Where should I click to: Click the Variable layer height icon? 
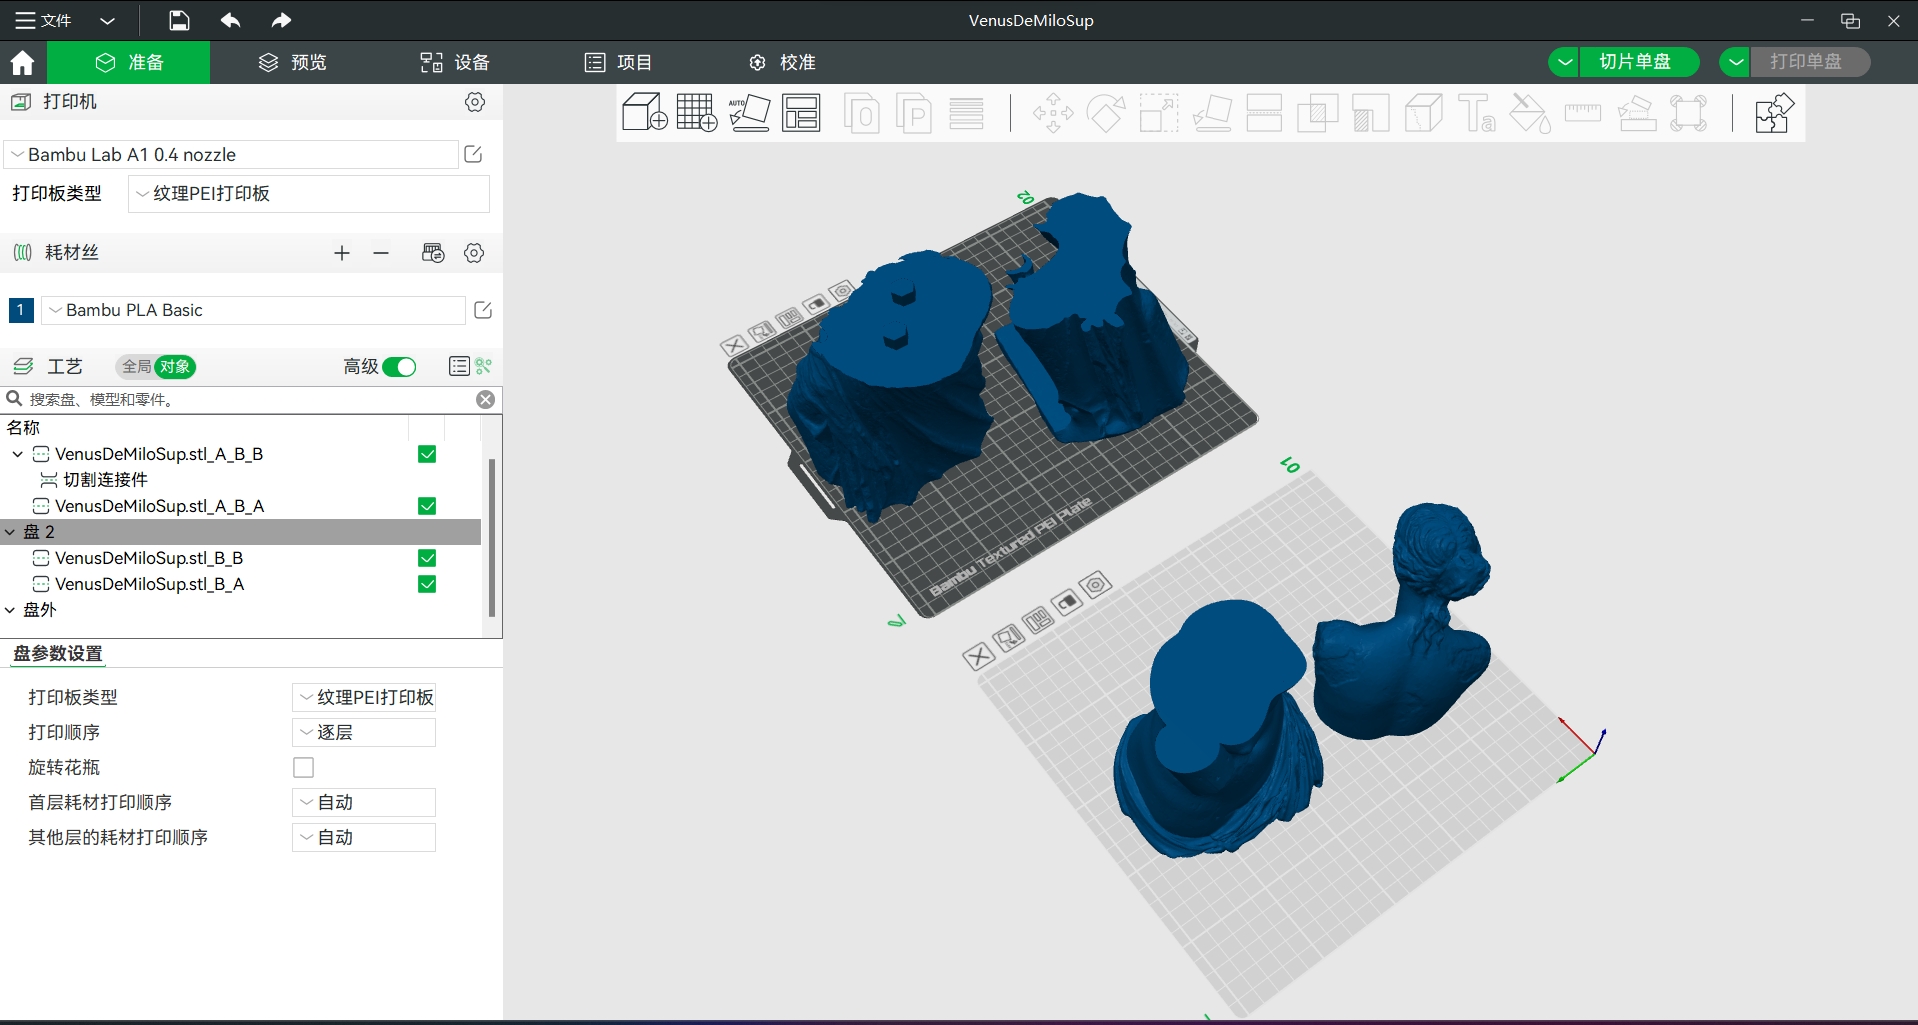[x=966, y=113]
